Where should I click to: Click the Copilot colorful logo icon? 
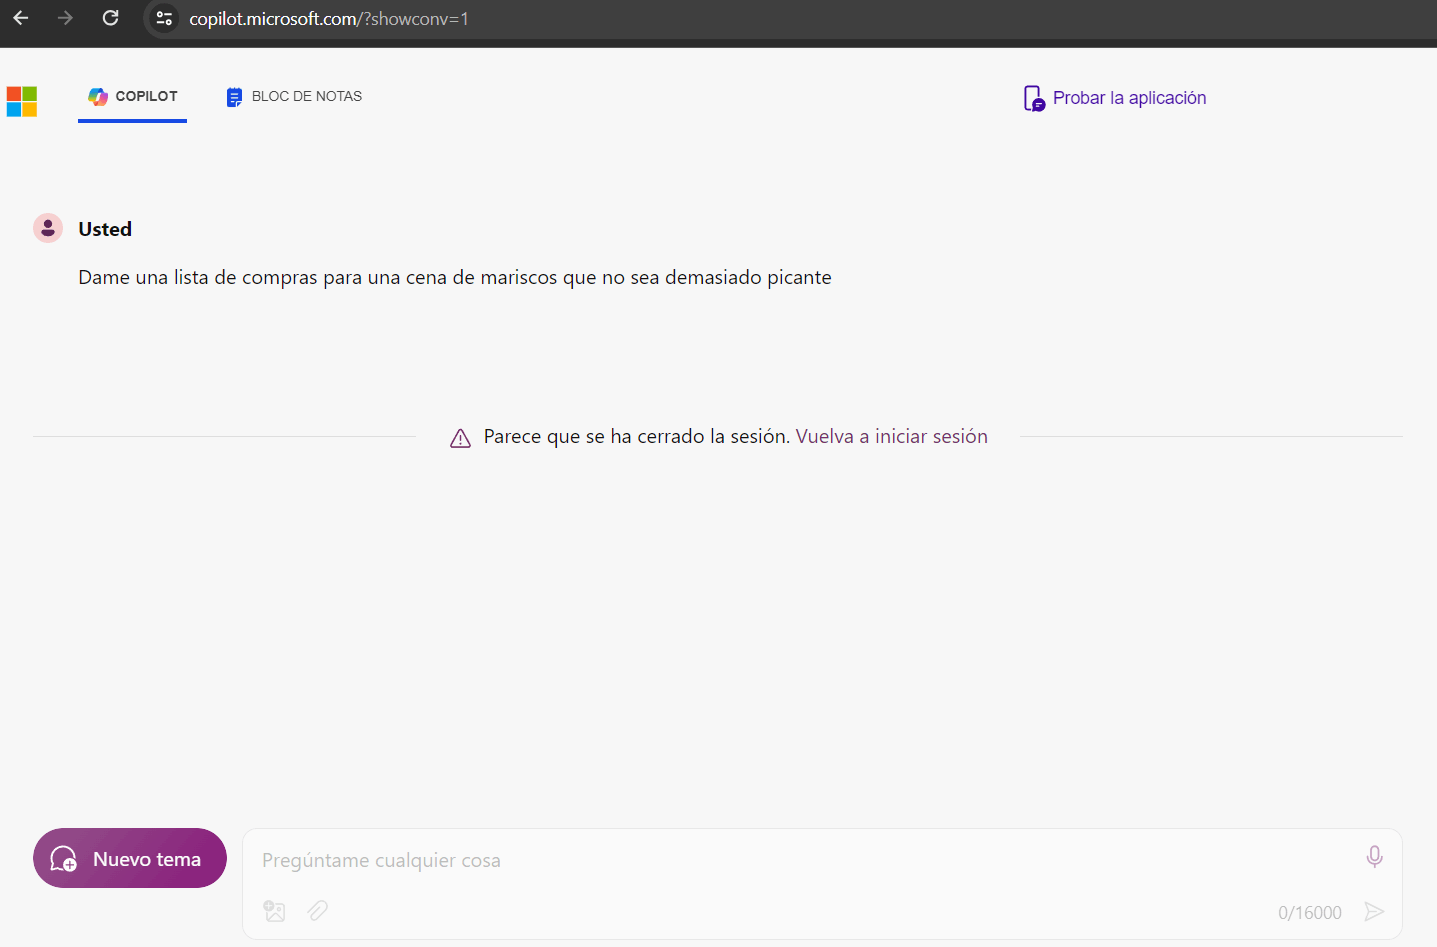pos(98,96)
